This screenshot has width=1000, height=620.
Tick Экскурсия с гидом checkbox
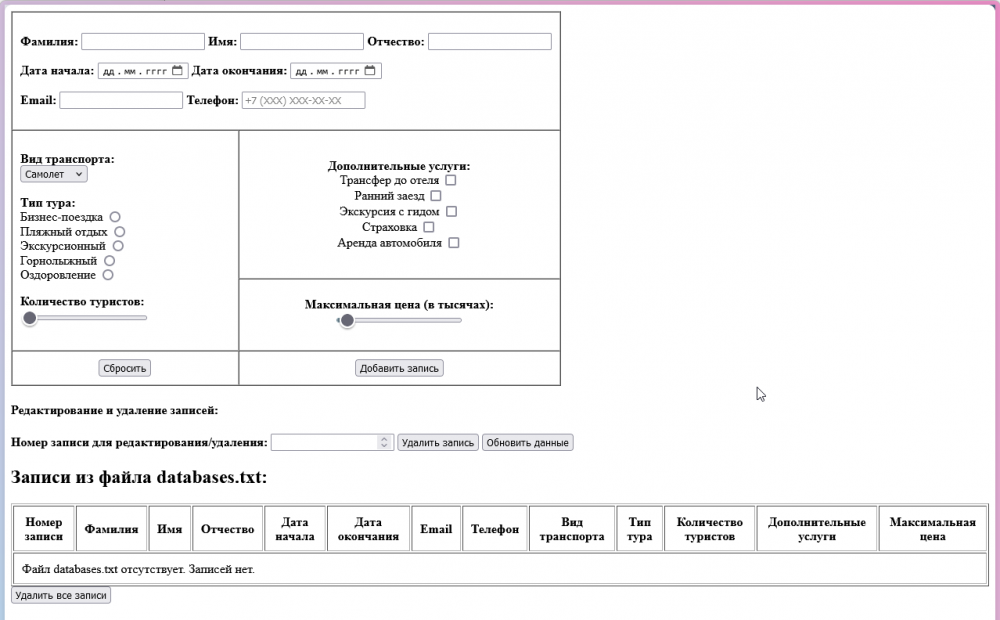click(x=451, y=212)
